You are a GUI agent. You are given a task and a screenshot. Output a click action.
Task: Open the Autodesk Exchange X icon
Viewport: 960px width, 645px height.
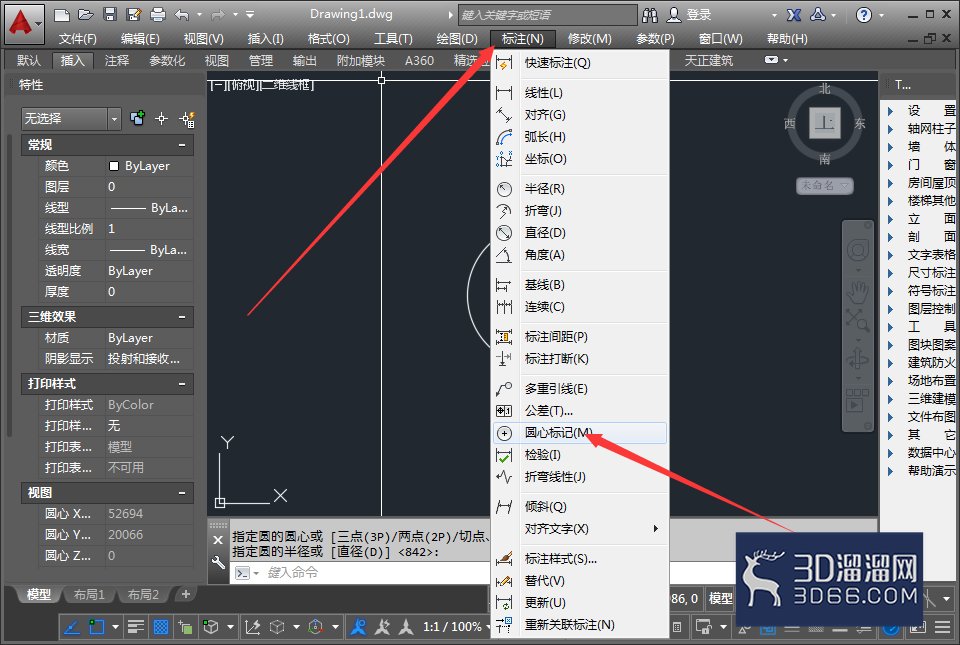tap(794, 15)
